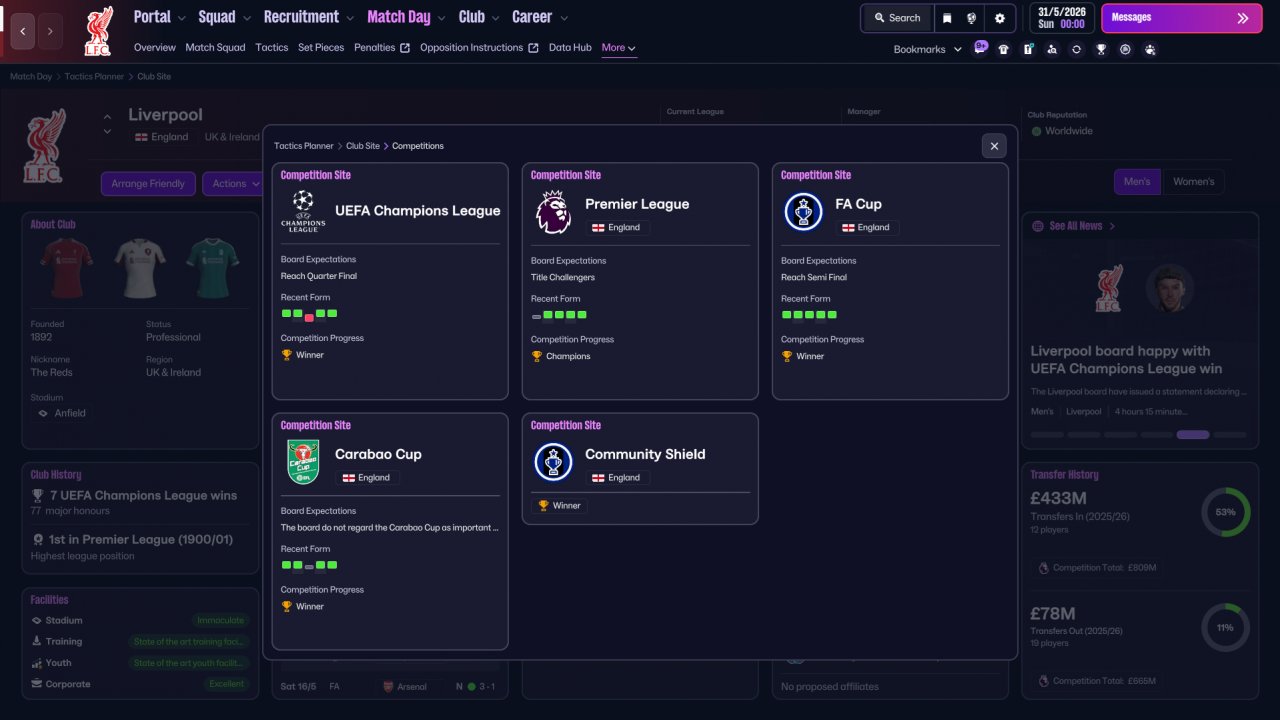
Task: Expand the Bookmarks dropdown
Action: coord(928,49)
